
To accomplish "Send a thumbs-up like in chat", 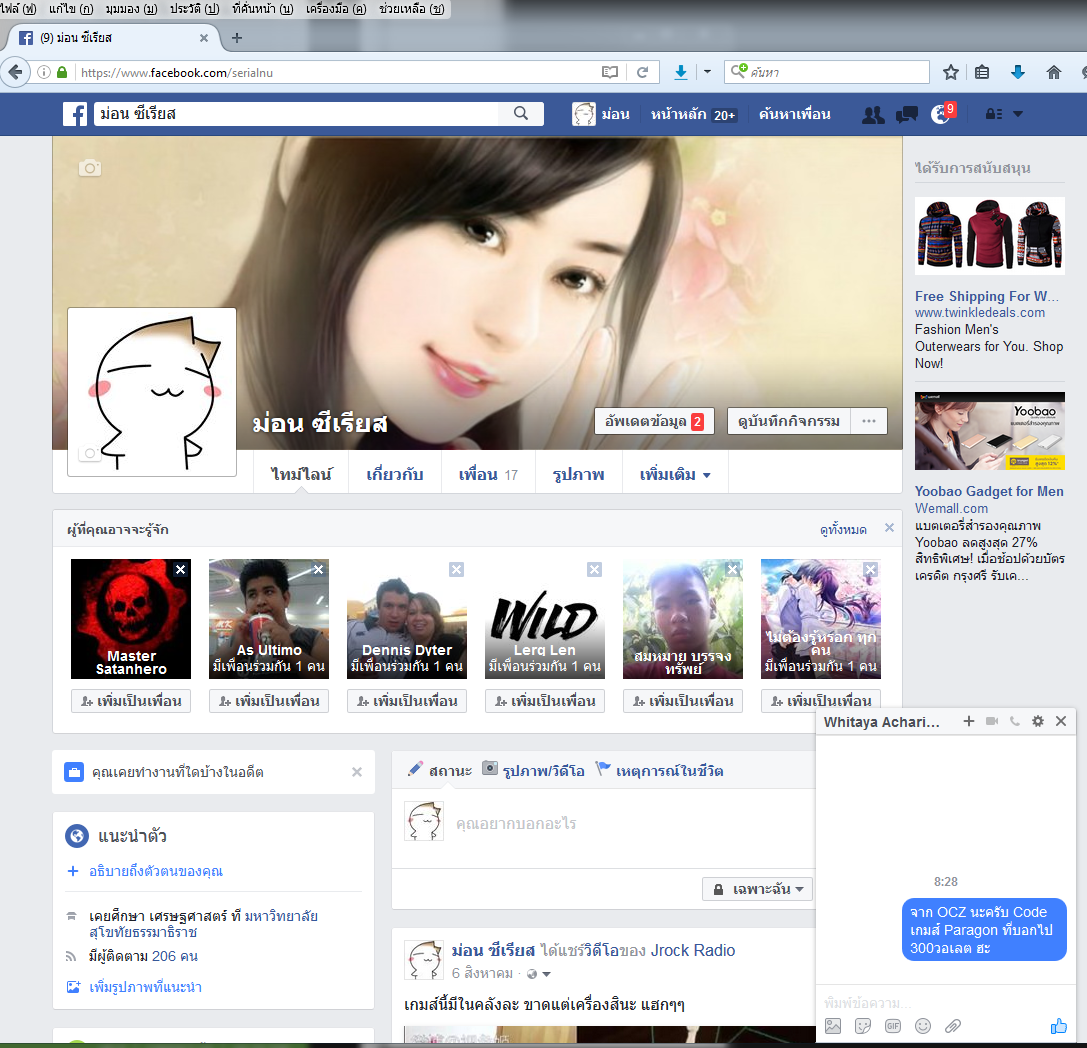I will point(1059,1026).
